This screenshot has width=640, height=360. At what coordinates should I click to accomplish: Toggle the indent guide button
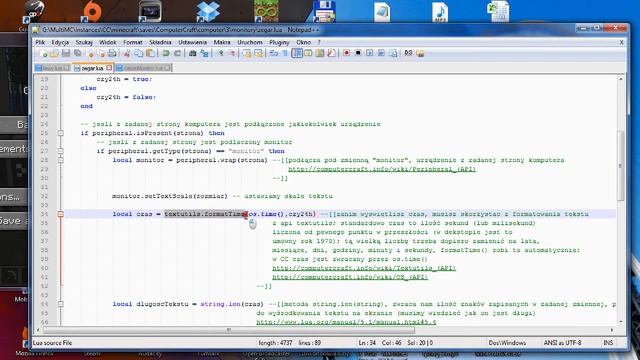[297, 53]
